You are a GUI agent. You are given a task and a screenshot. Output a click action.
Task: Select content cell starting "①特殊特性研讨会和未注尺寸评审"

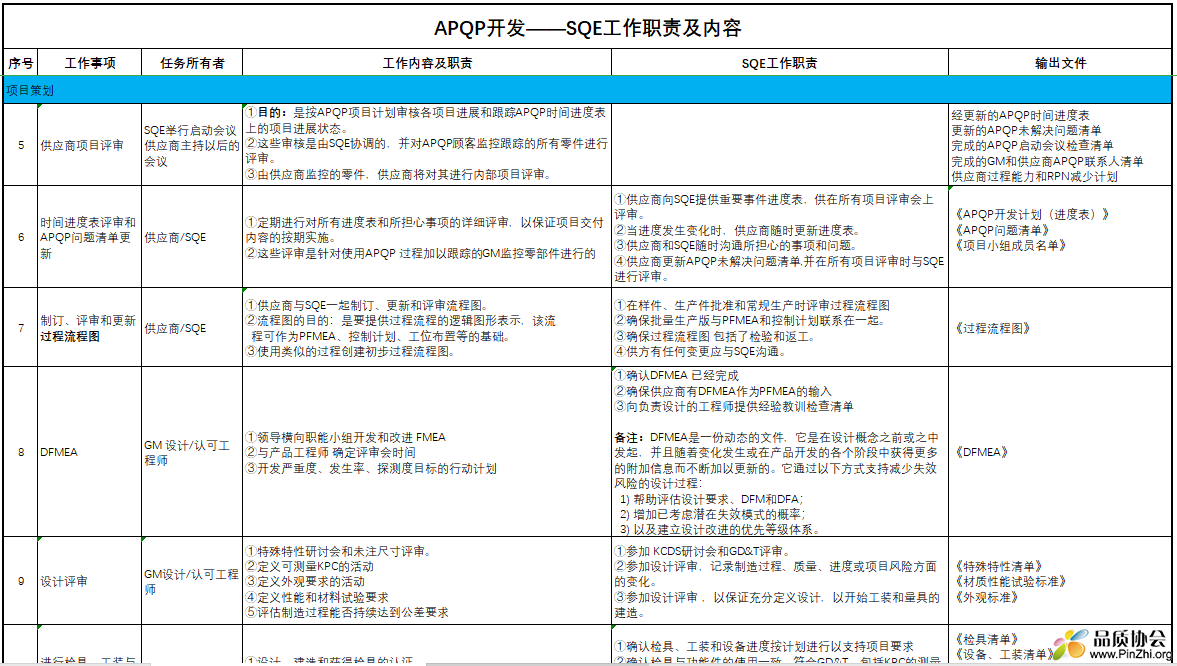tap(427, 580)
